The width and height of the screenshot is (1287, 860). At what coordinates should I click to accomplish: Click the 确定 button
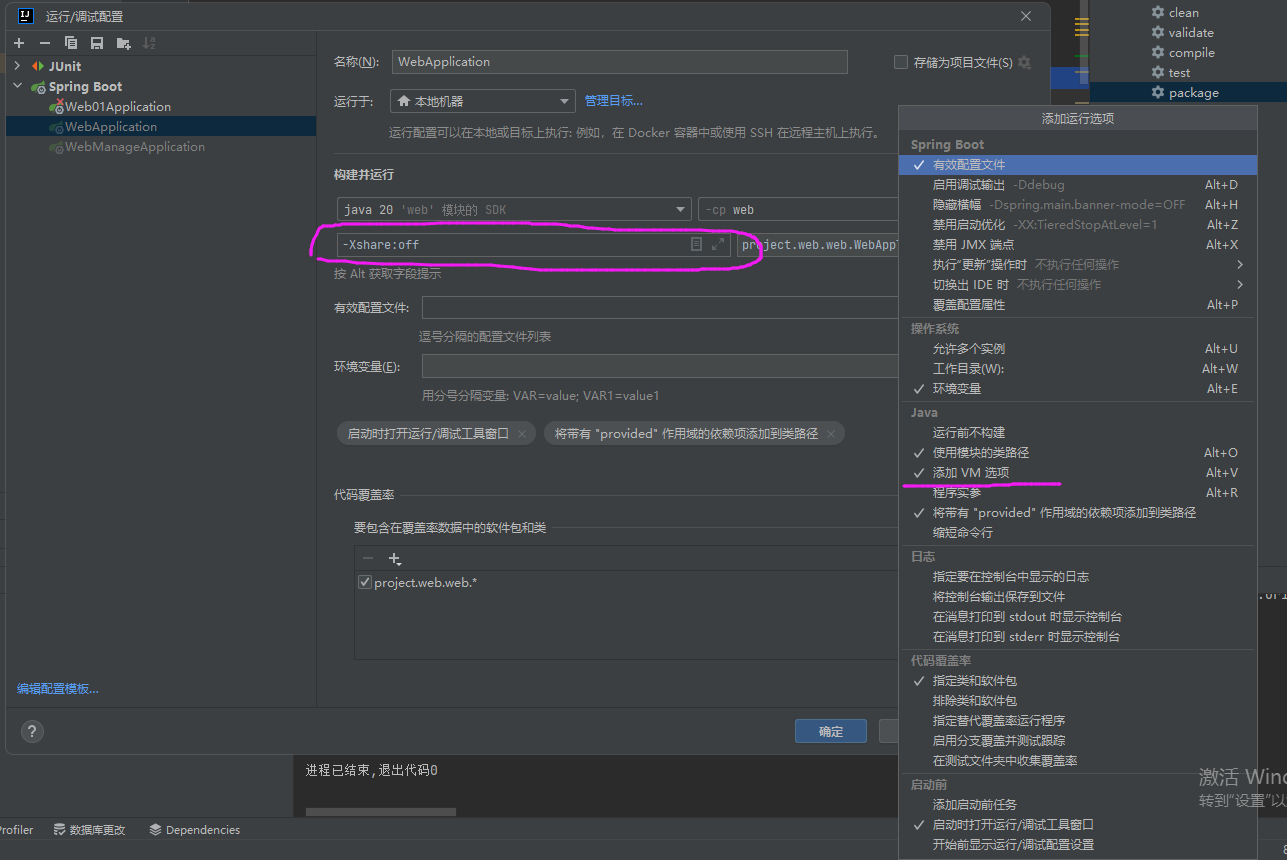click(x=831, y=731)
